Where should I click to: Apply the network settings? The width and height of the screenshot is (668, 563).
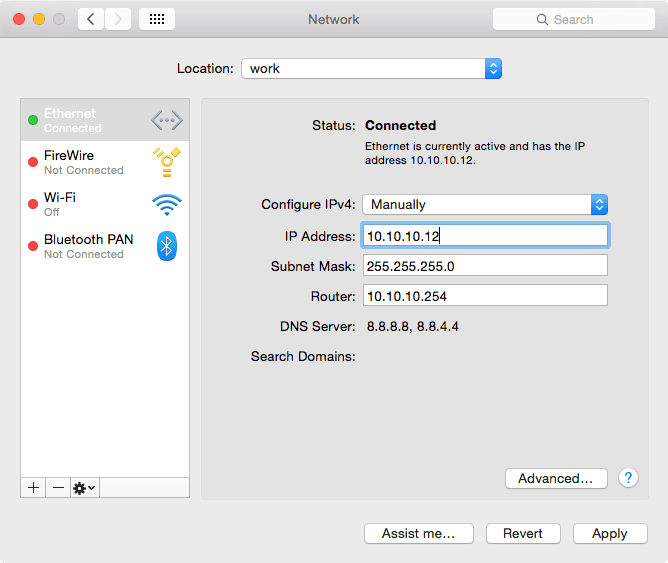[x=610, y=533]
